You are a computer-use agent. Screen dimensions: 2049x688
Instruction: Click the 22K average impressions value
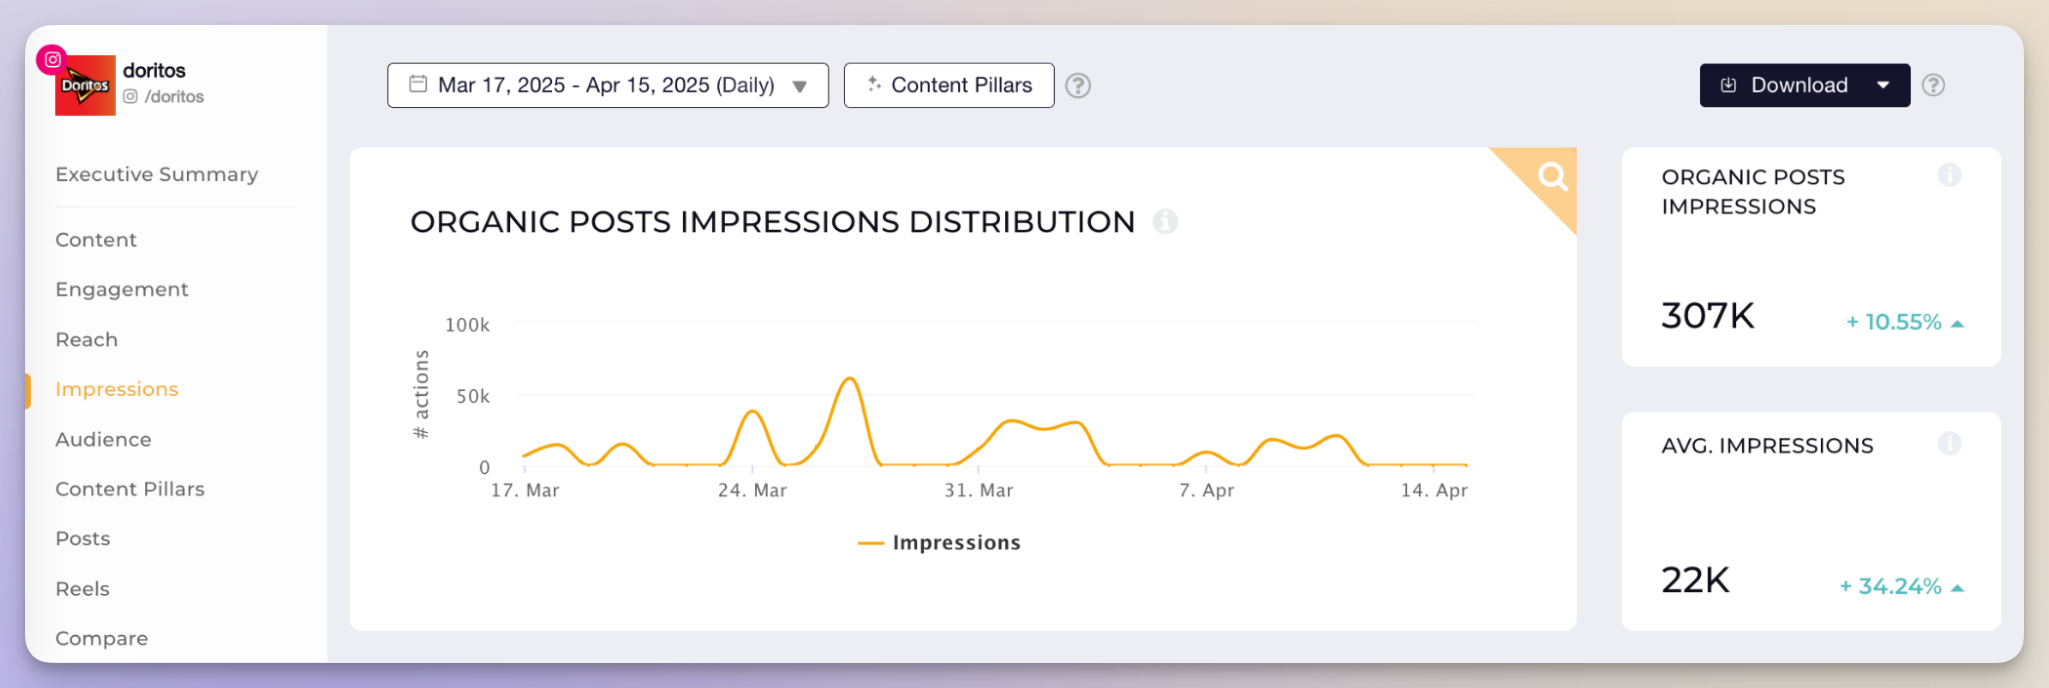point(1695,580)
